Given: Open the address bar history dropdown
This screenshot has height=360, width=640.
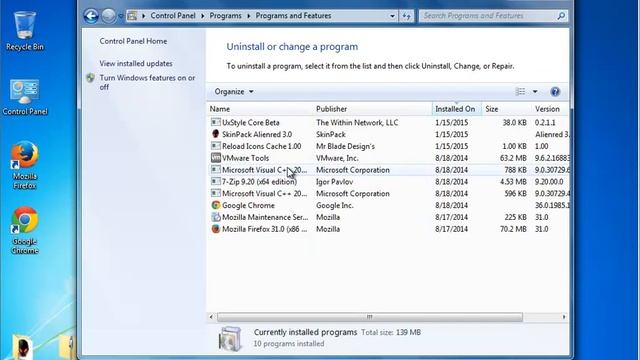Looking at the screenshot, I should 392,16.
